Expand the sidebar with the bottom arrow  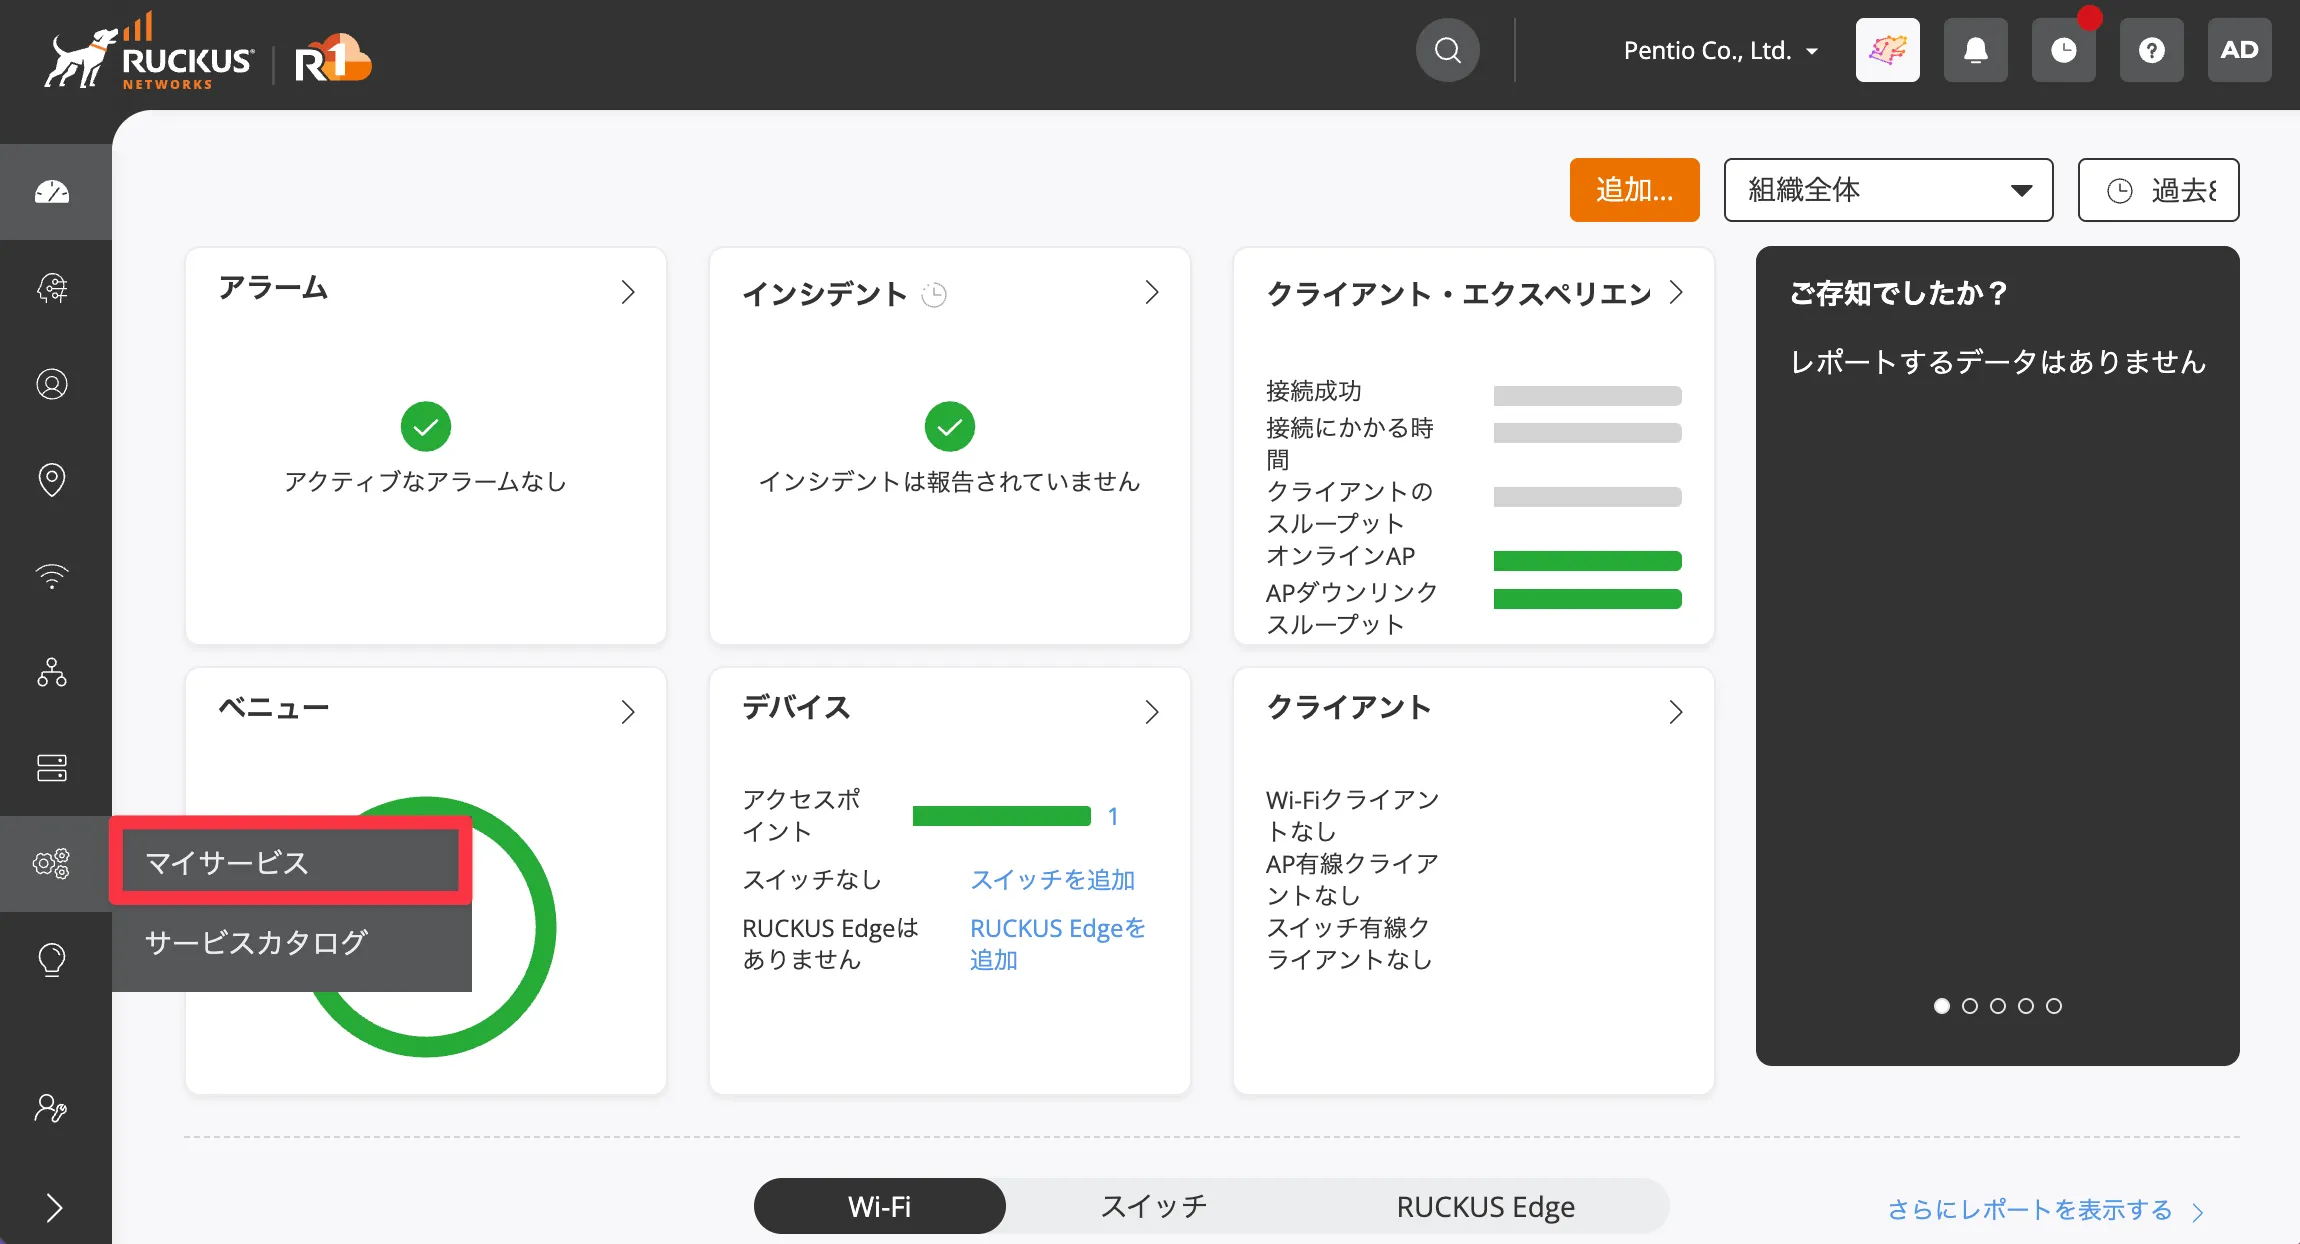click(55, 1208)
